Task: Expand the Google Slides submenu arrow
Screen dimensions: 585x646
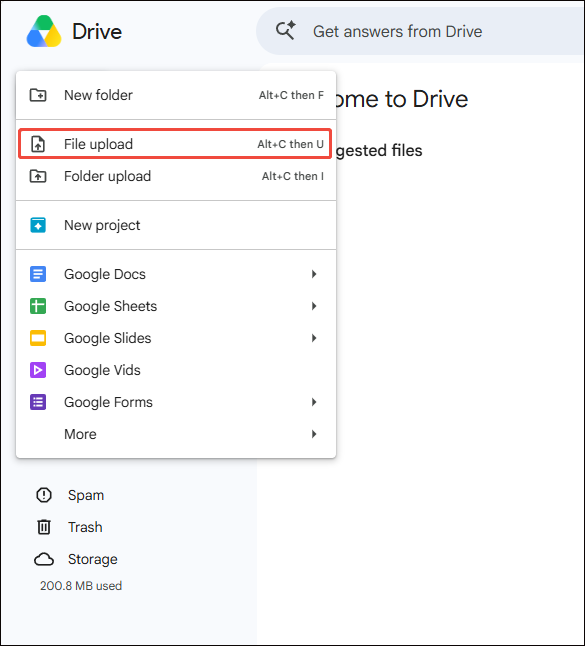Action: coord(314,338)
